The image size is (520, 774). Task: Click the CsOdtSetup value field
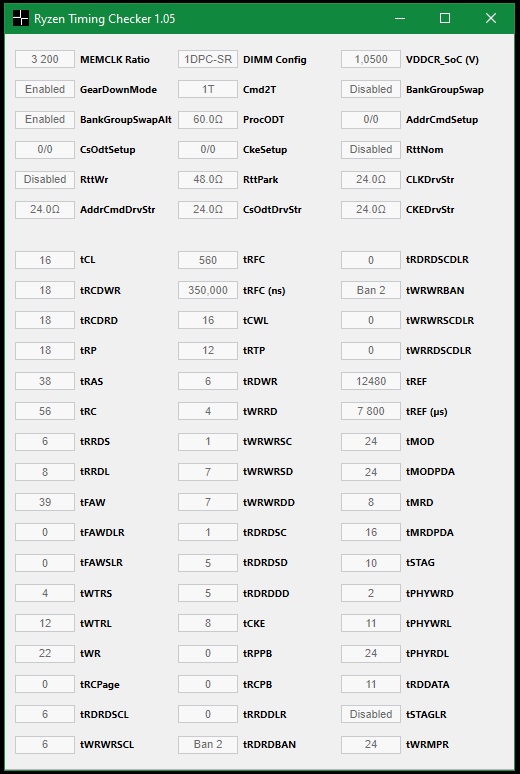(45, 150)
